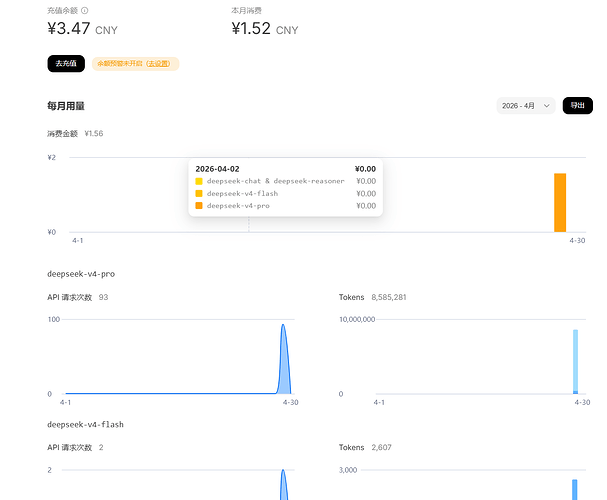Click the 3,000 axis label in flash Tokens chart
Image resolution: width=607 pixels, height=500 pixels.
(x=348, y=470)
